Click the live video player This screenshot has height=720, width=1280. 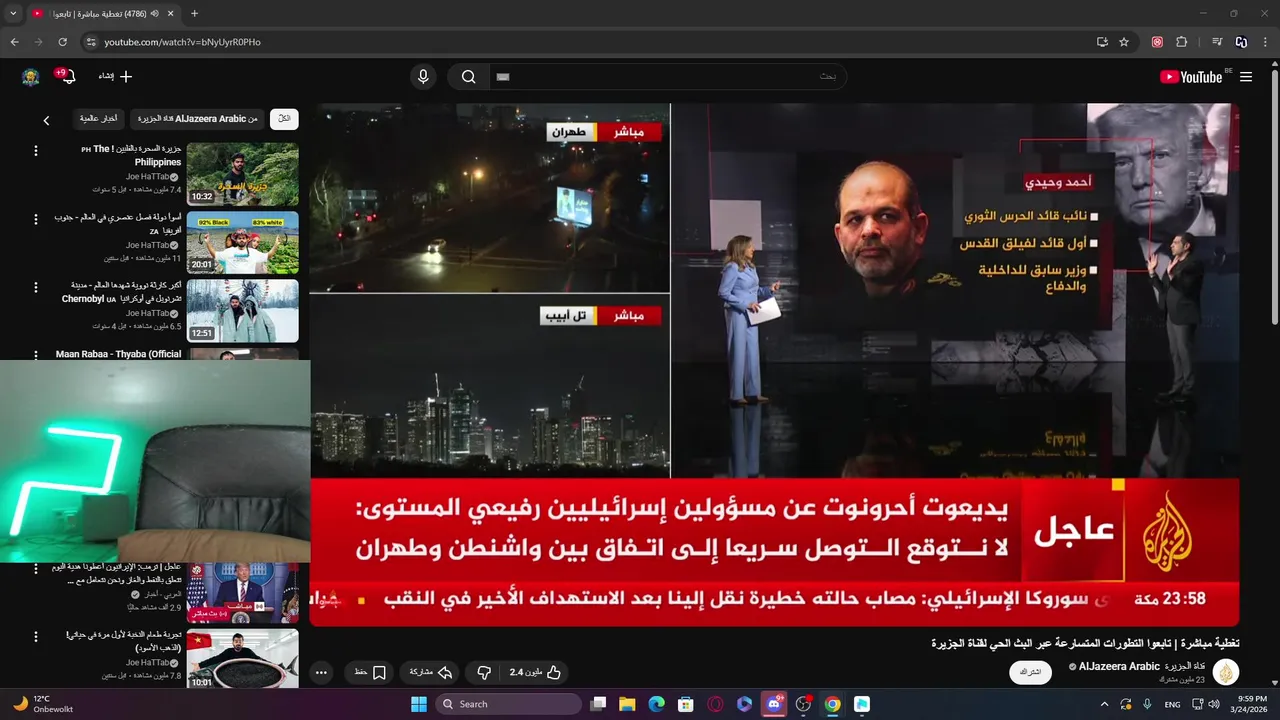[x=774, y=364]
